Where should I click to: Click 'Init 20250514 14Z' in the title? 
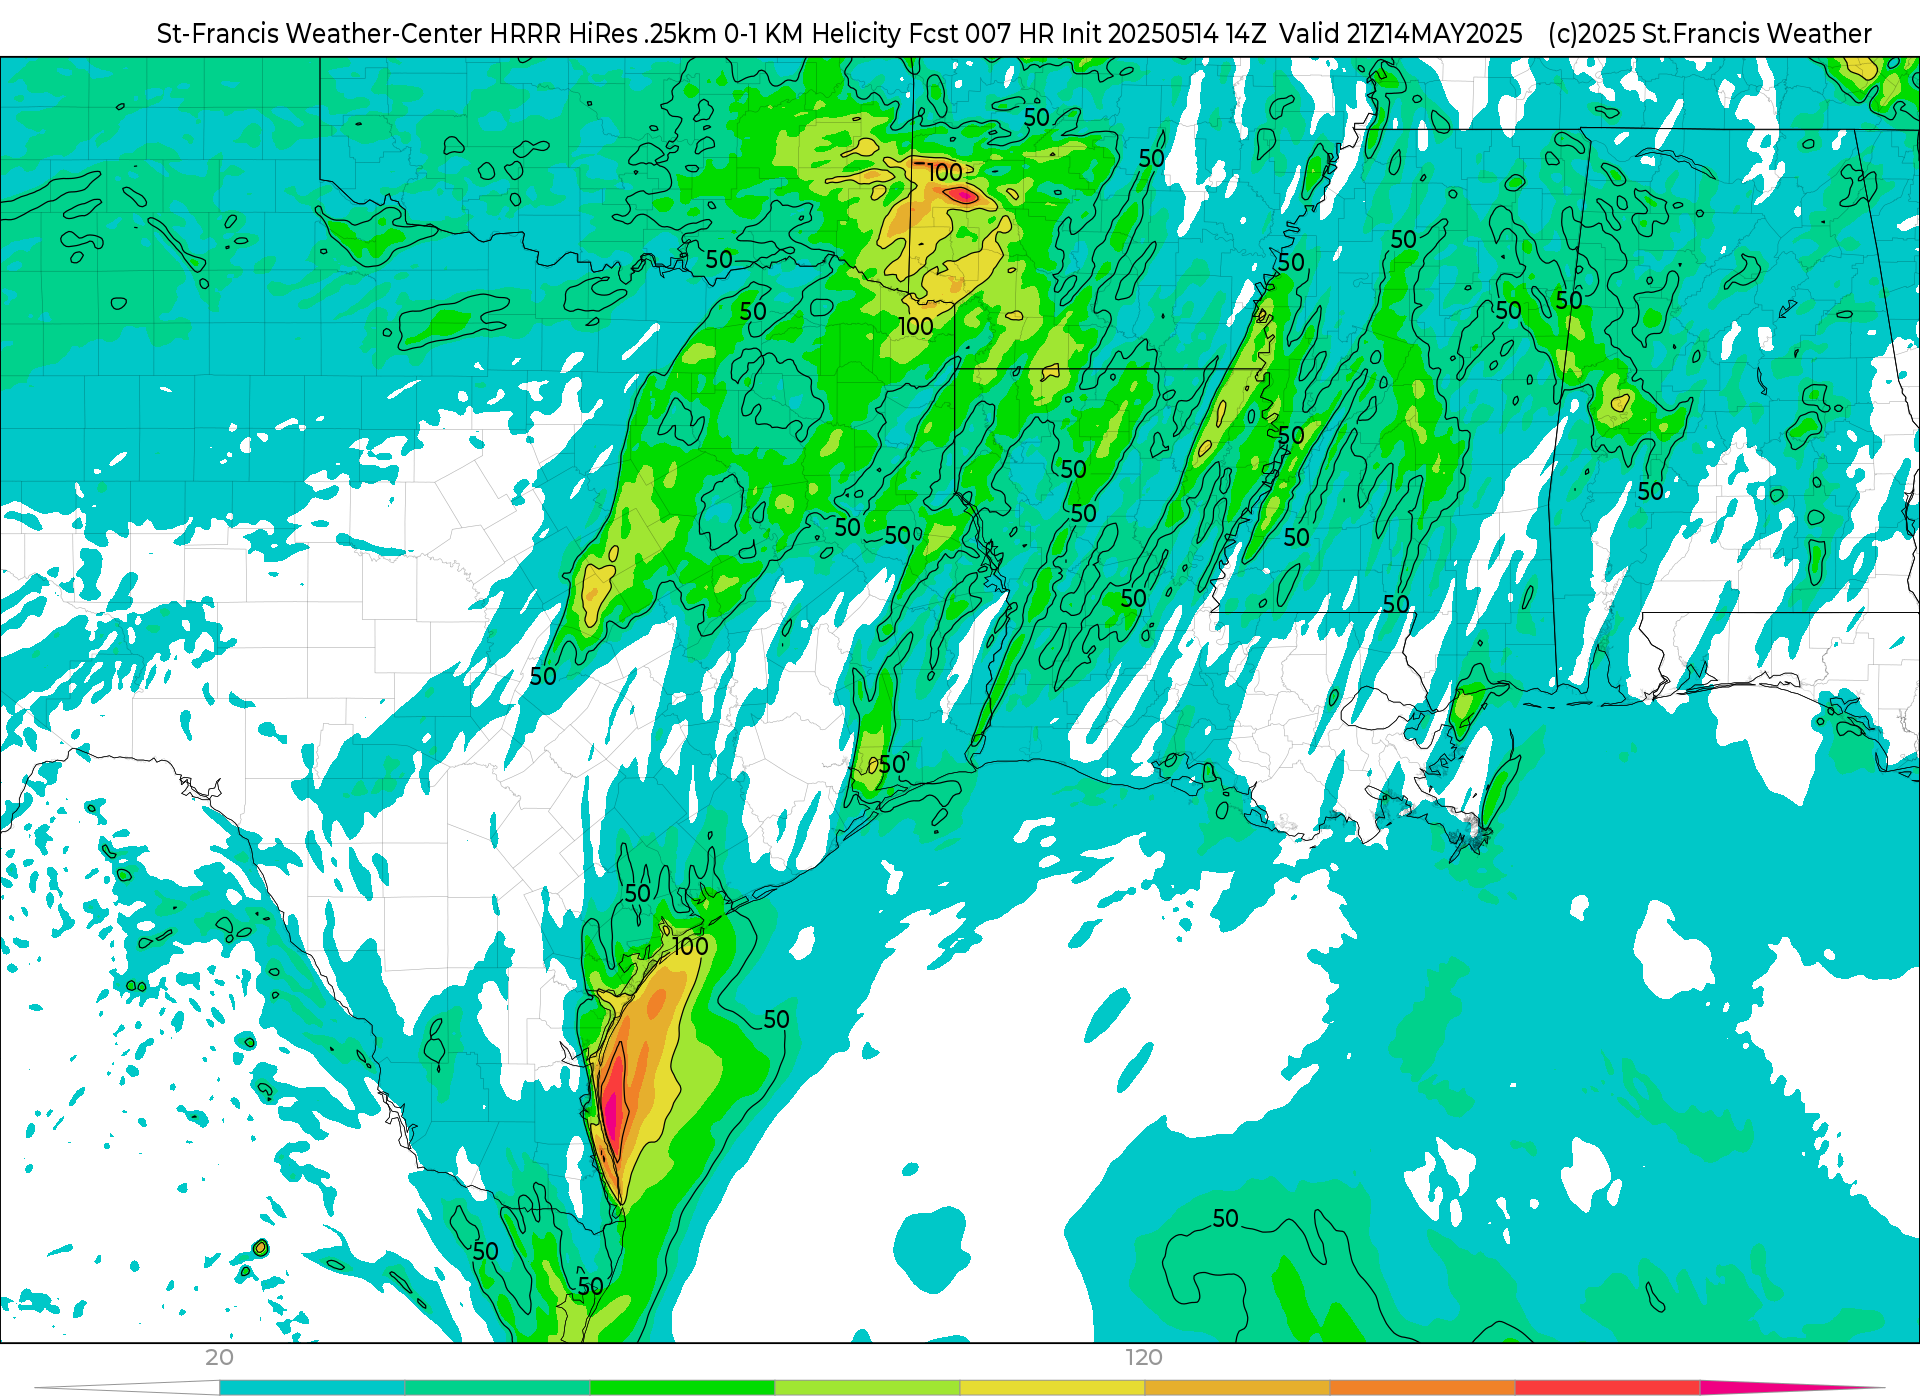(1164, 34)
